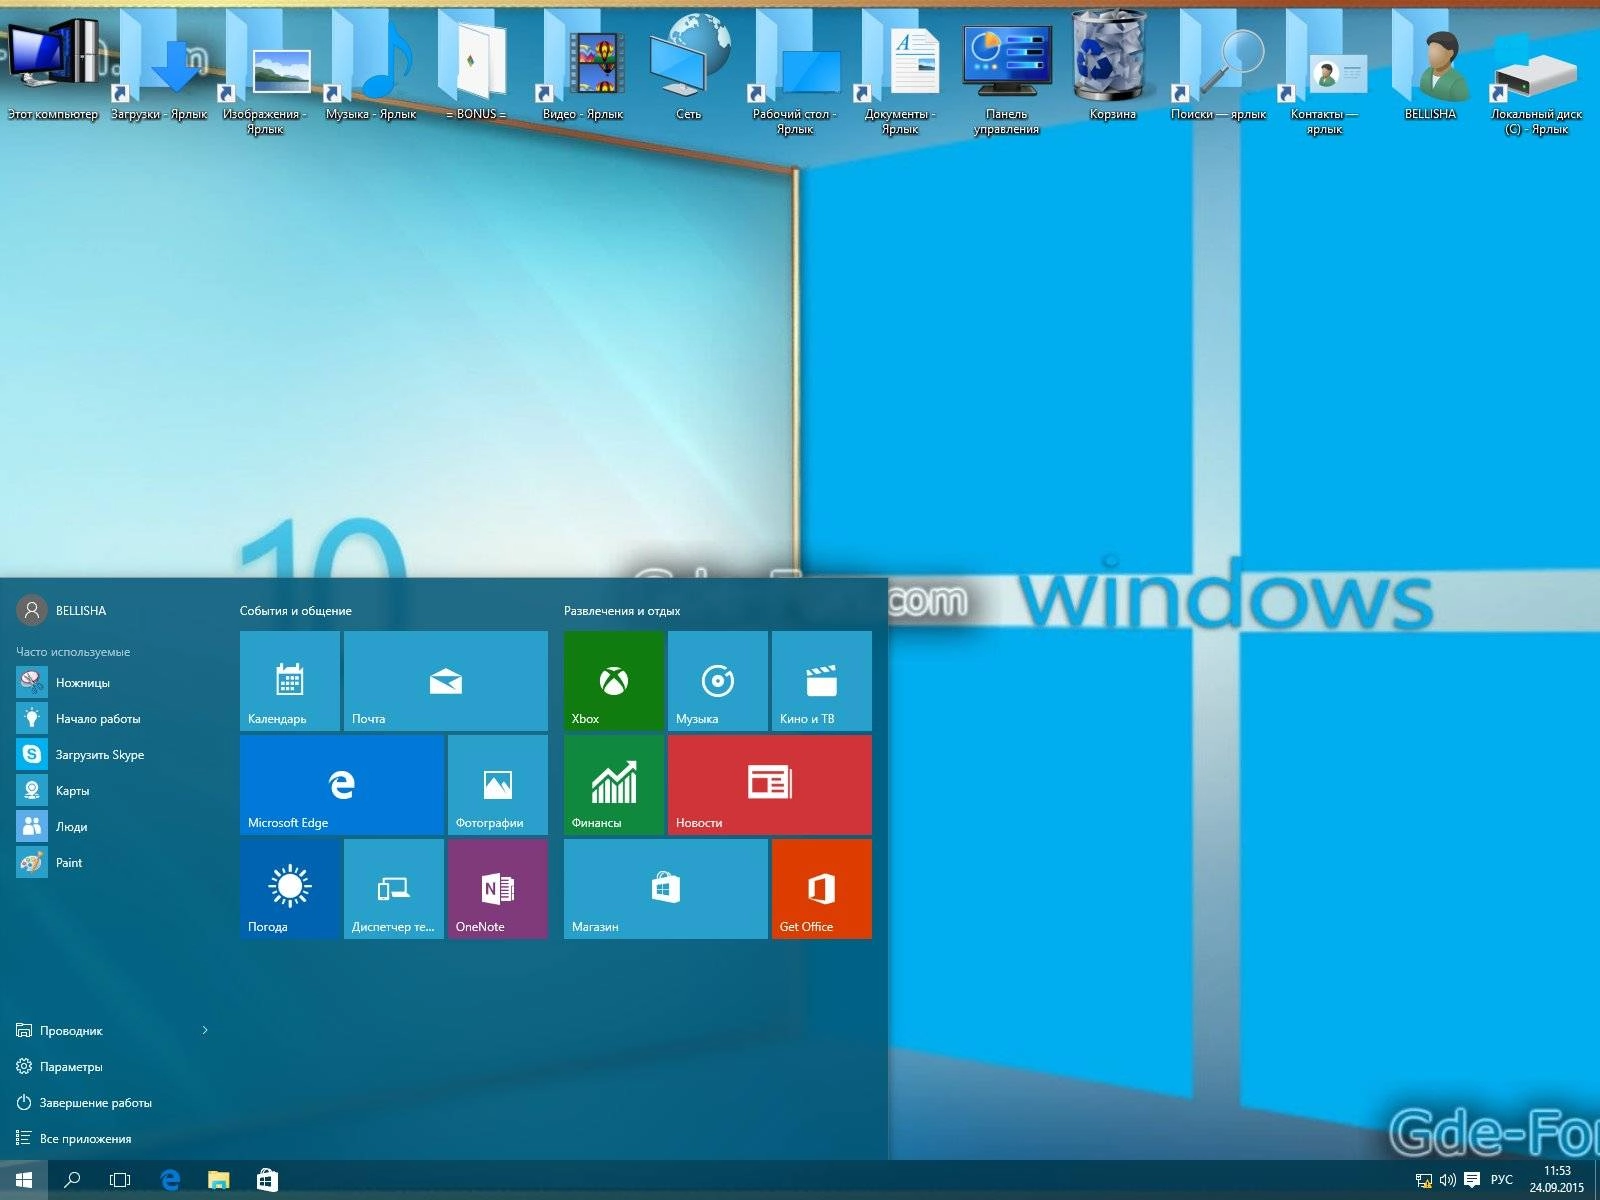Click the Show desktop strip by clock
This screenshot has height=1200, width=1600.
pos(1596,1180)
